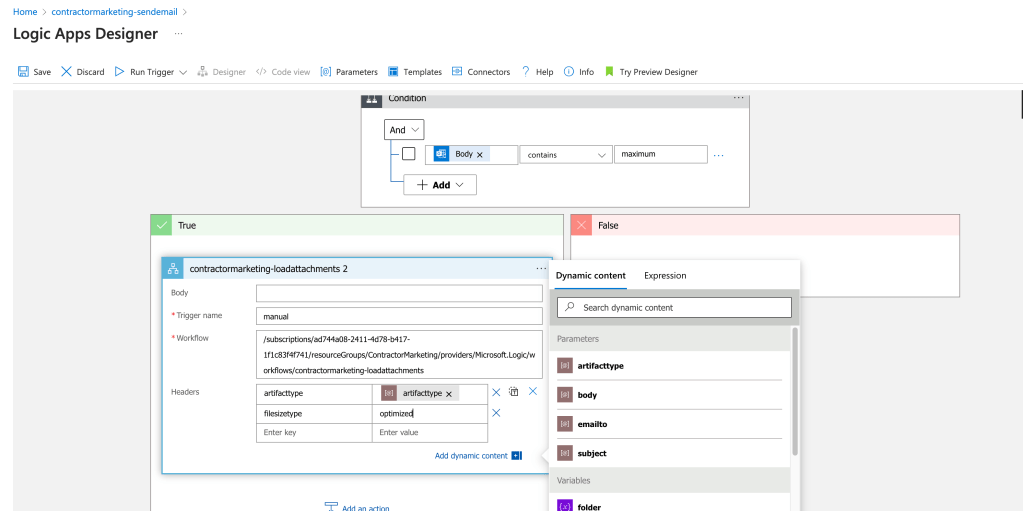Click the Workflow path field

pos(399,354)
